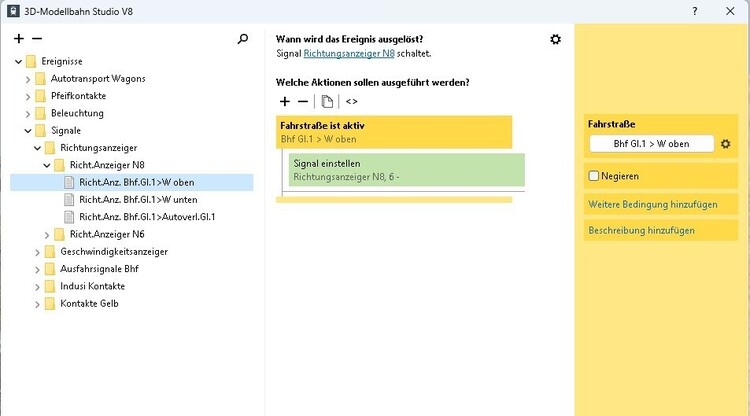Screen dimensions: 750x416
Task: Select the Signale folder label
Action: (x=66, y=131)
